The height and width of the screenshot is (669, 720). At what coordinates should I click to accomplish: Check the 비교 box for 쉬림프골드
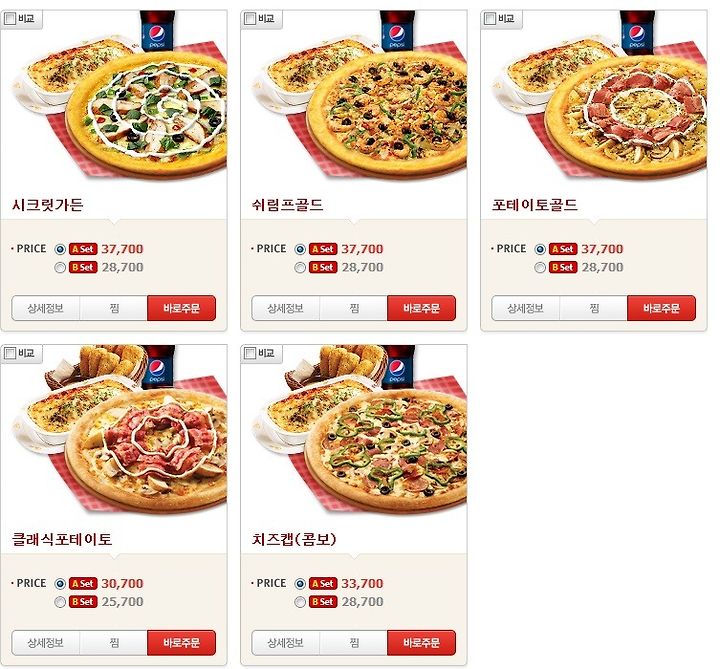pyautogui.click(x=250, y=19)
